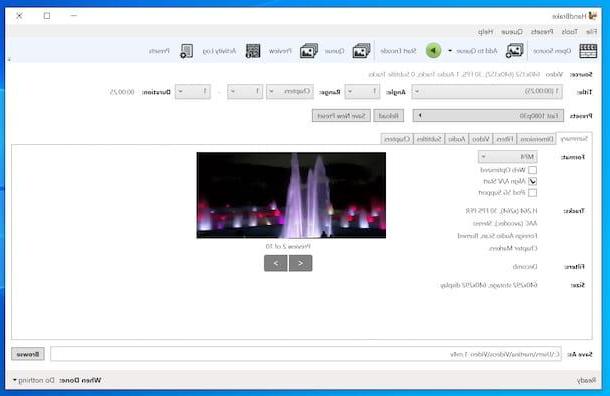Open the starting chapter dropdown
The width and height of the screenshot is (610, 396).
[245, 92]
